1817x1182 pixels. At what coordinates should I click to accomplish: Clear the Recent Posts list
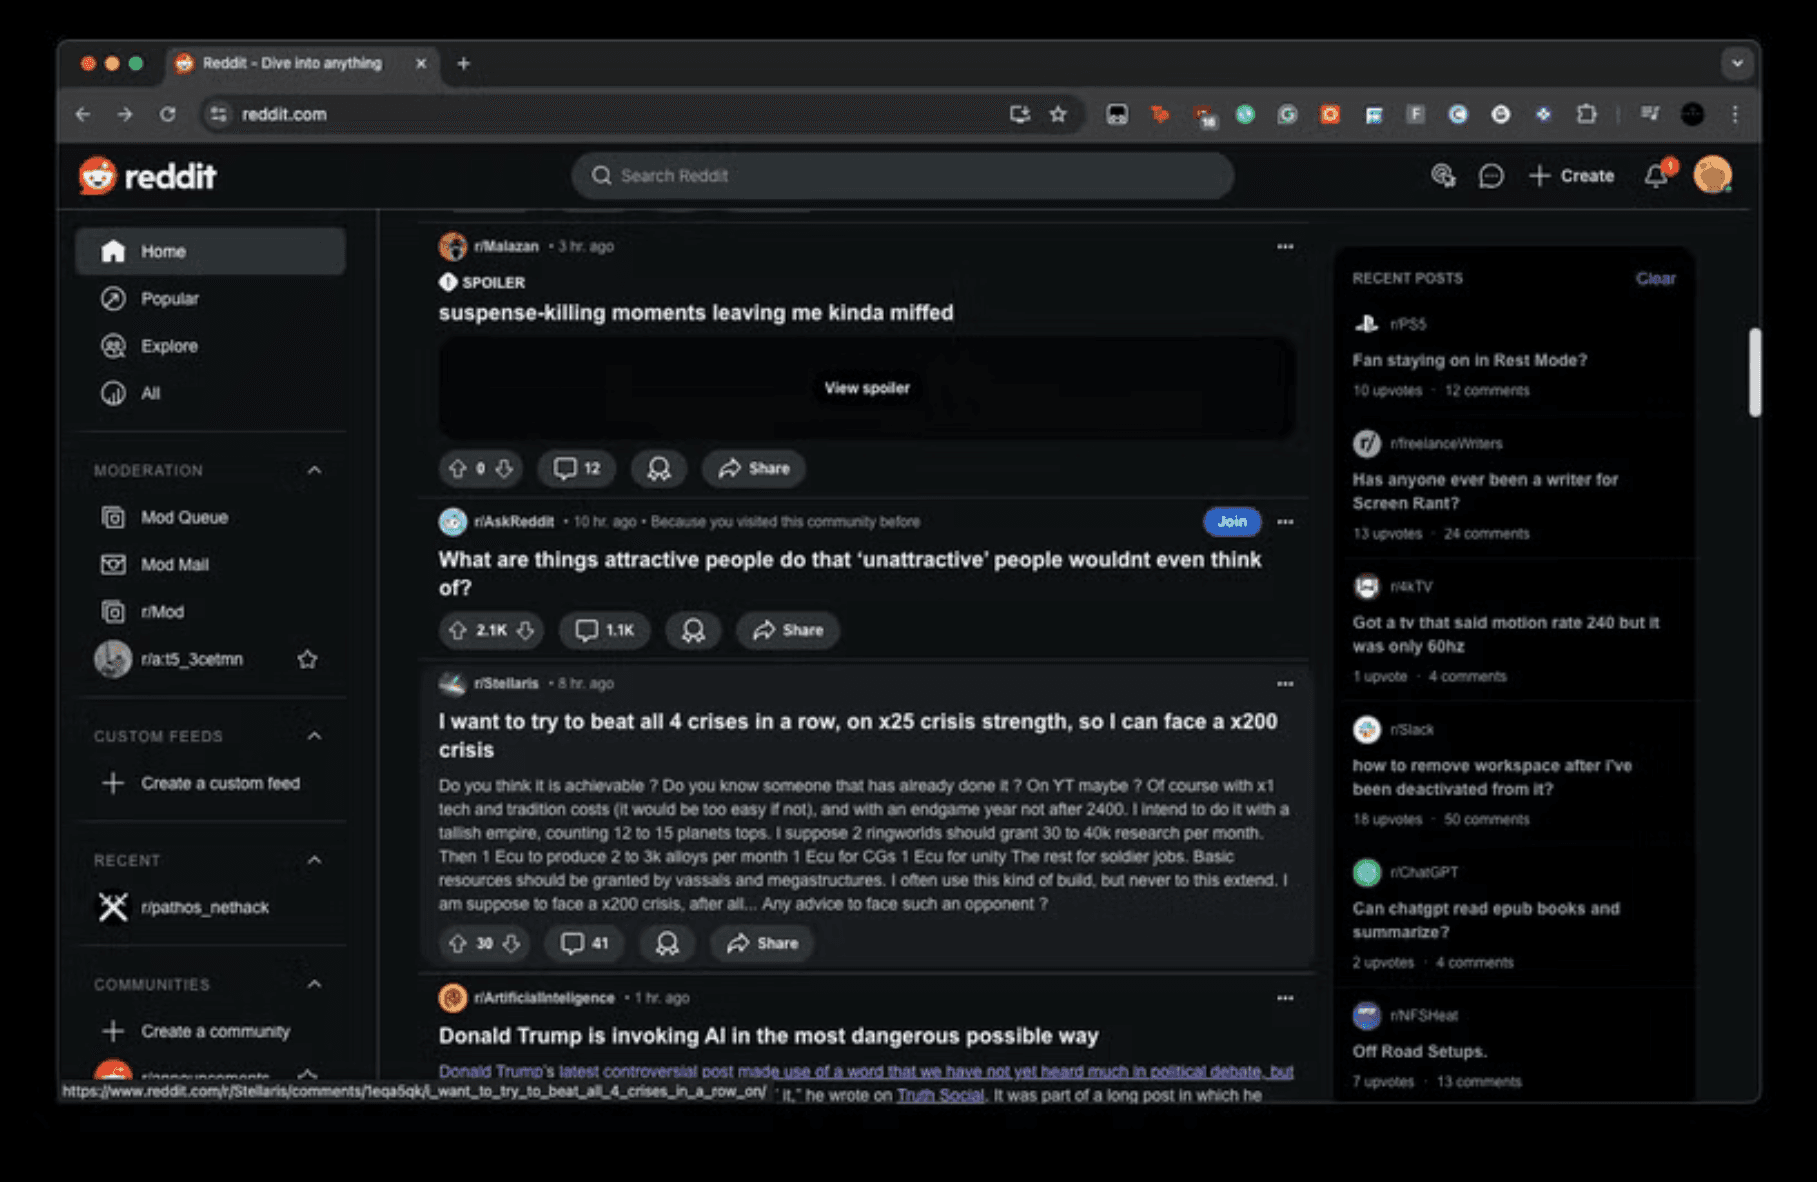point(1655,278)
